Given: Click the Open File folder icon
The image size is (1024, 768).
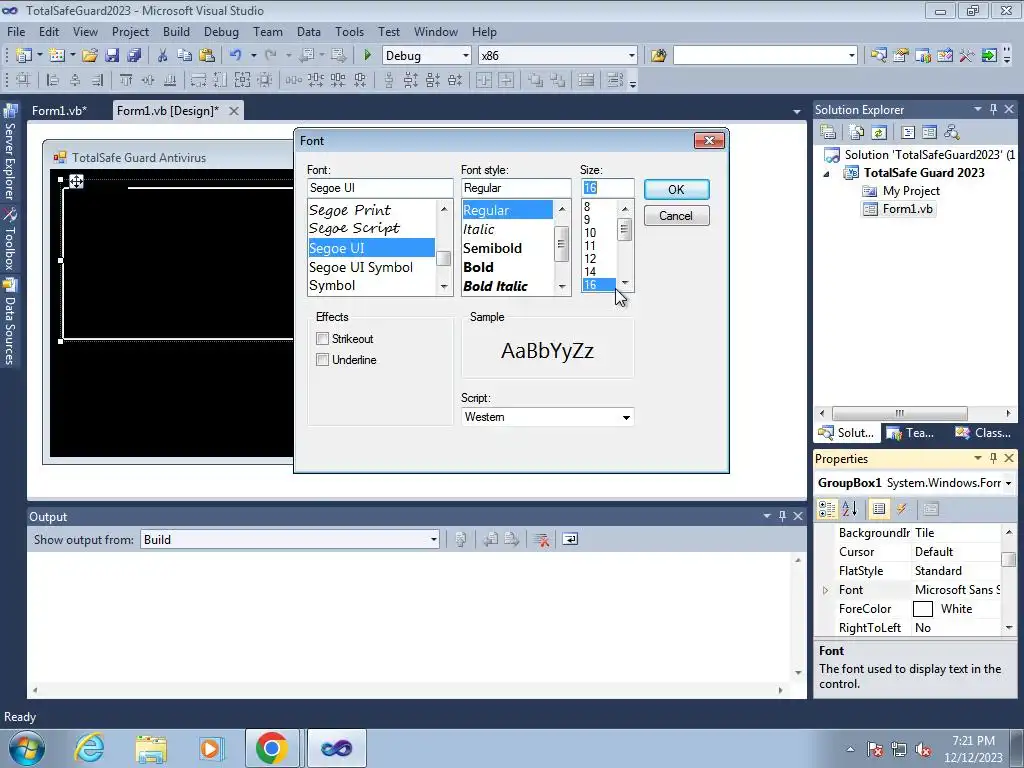Looking at the screenshot, I should tap(89, 56).
